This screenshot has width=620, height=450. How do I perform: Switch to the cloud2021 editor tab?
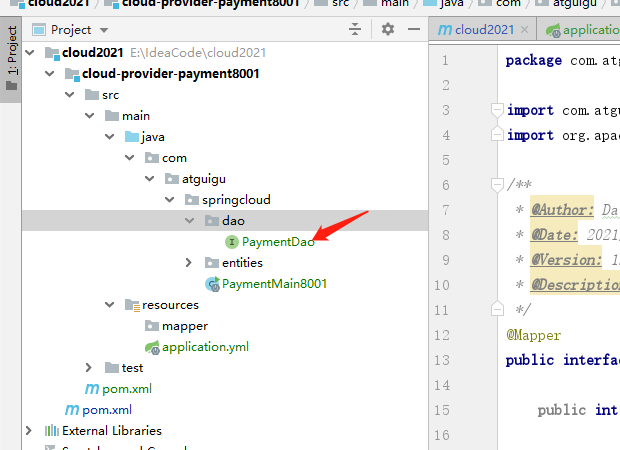coord(484,30)
